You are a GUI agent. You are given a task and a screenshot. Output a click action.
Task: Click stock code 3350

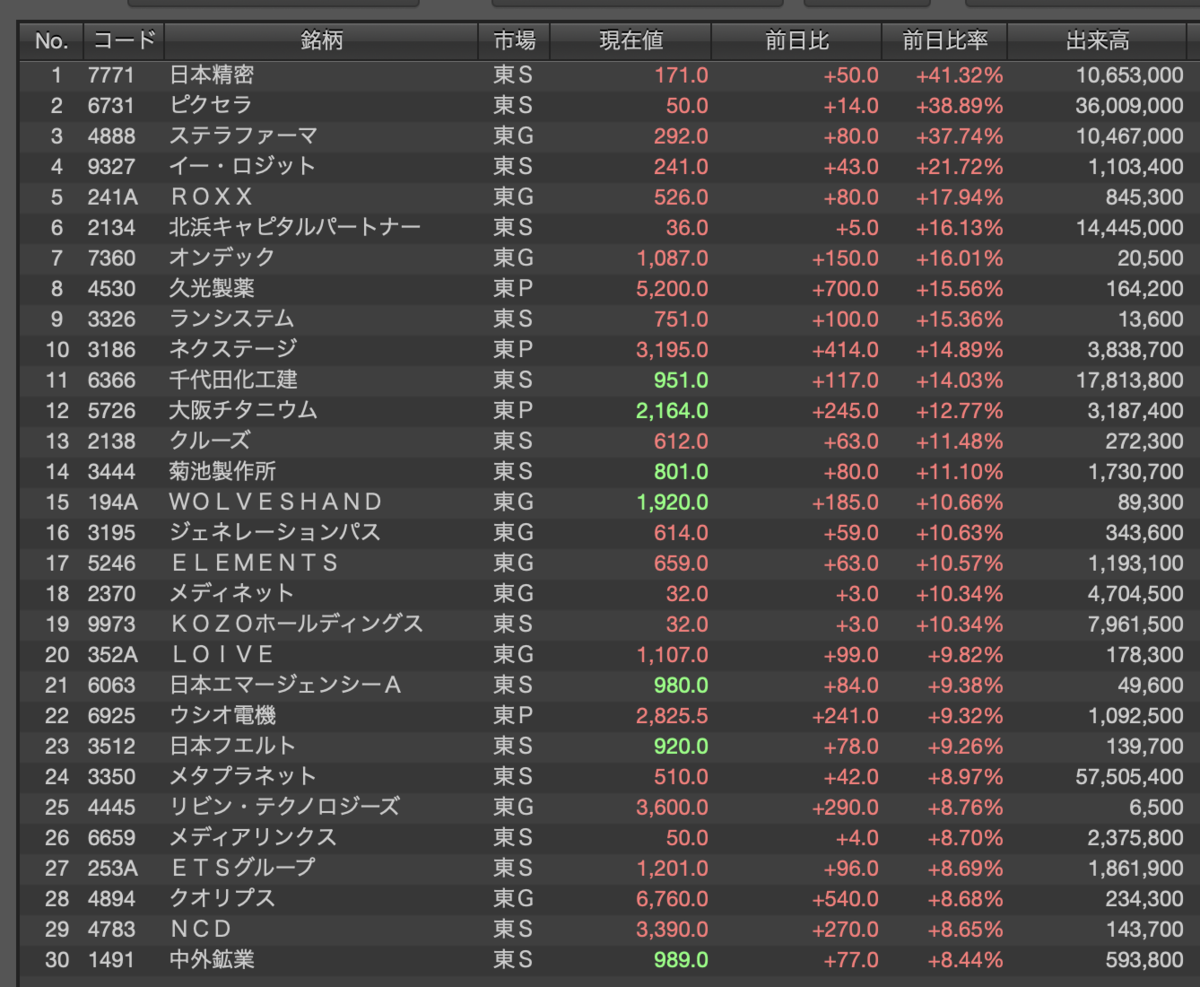pyautogui.click(x=111, y=776)
